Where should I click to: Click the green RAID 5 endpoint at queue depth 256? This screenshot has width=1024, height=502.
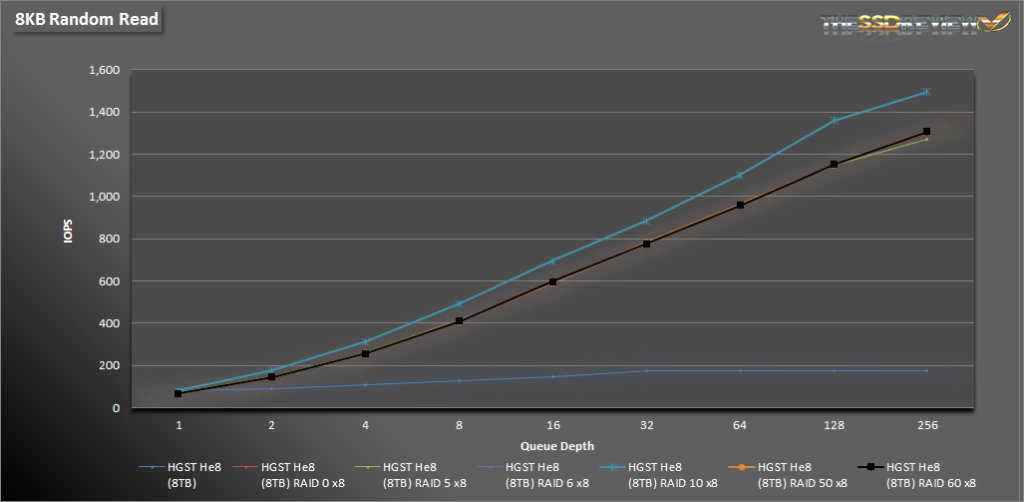(x=926, y=139)
